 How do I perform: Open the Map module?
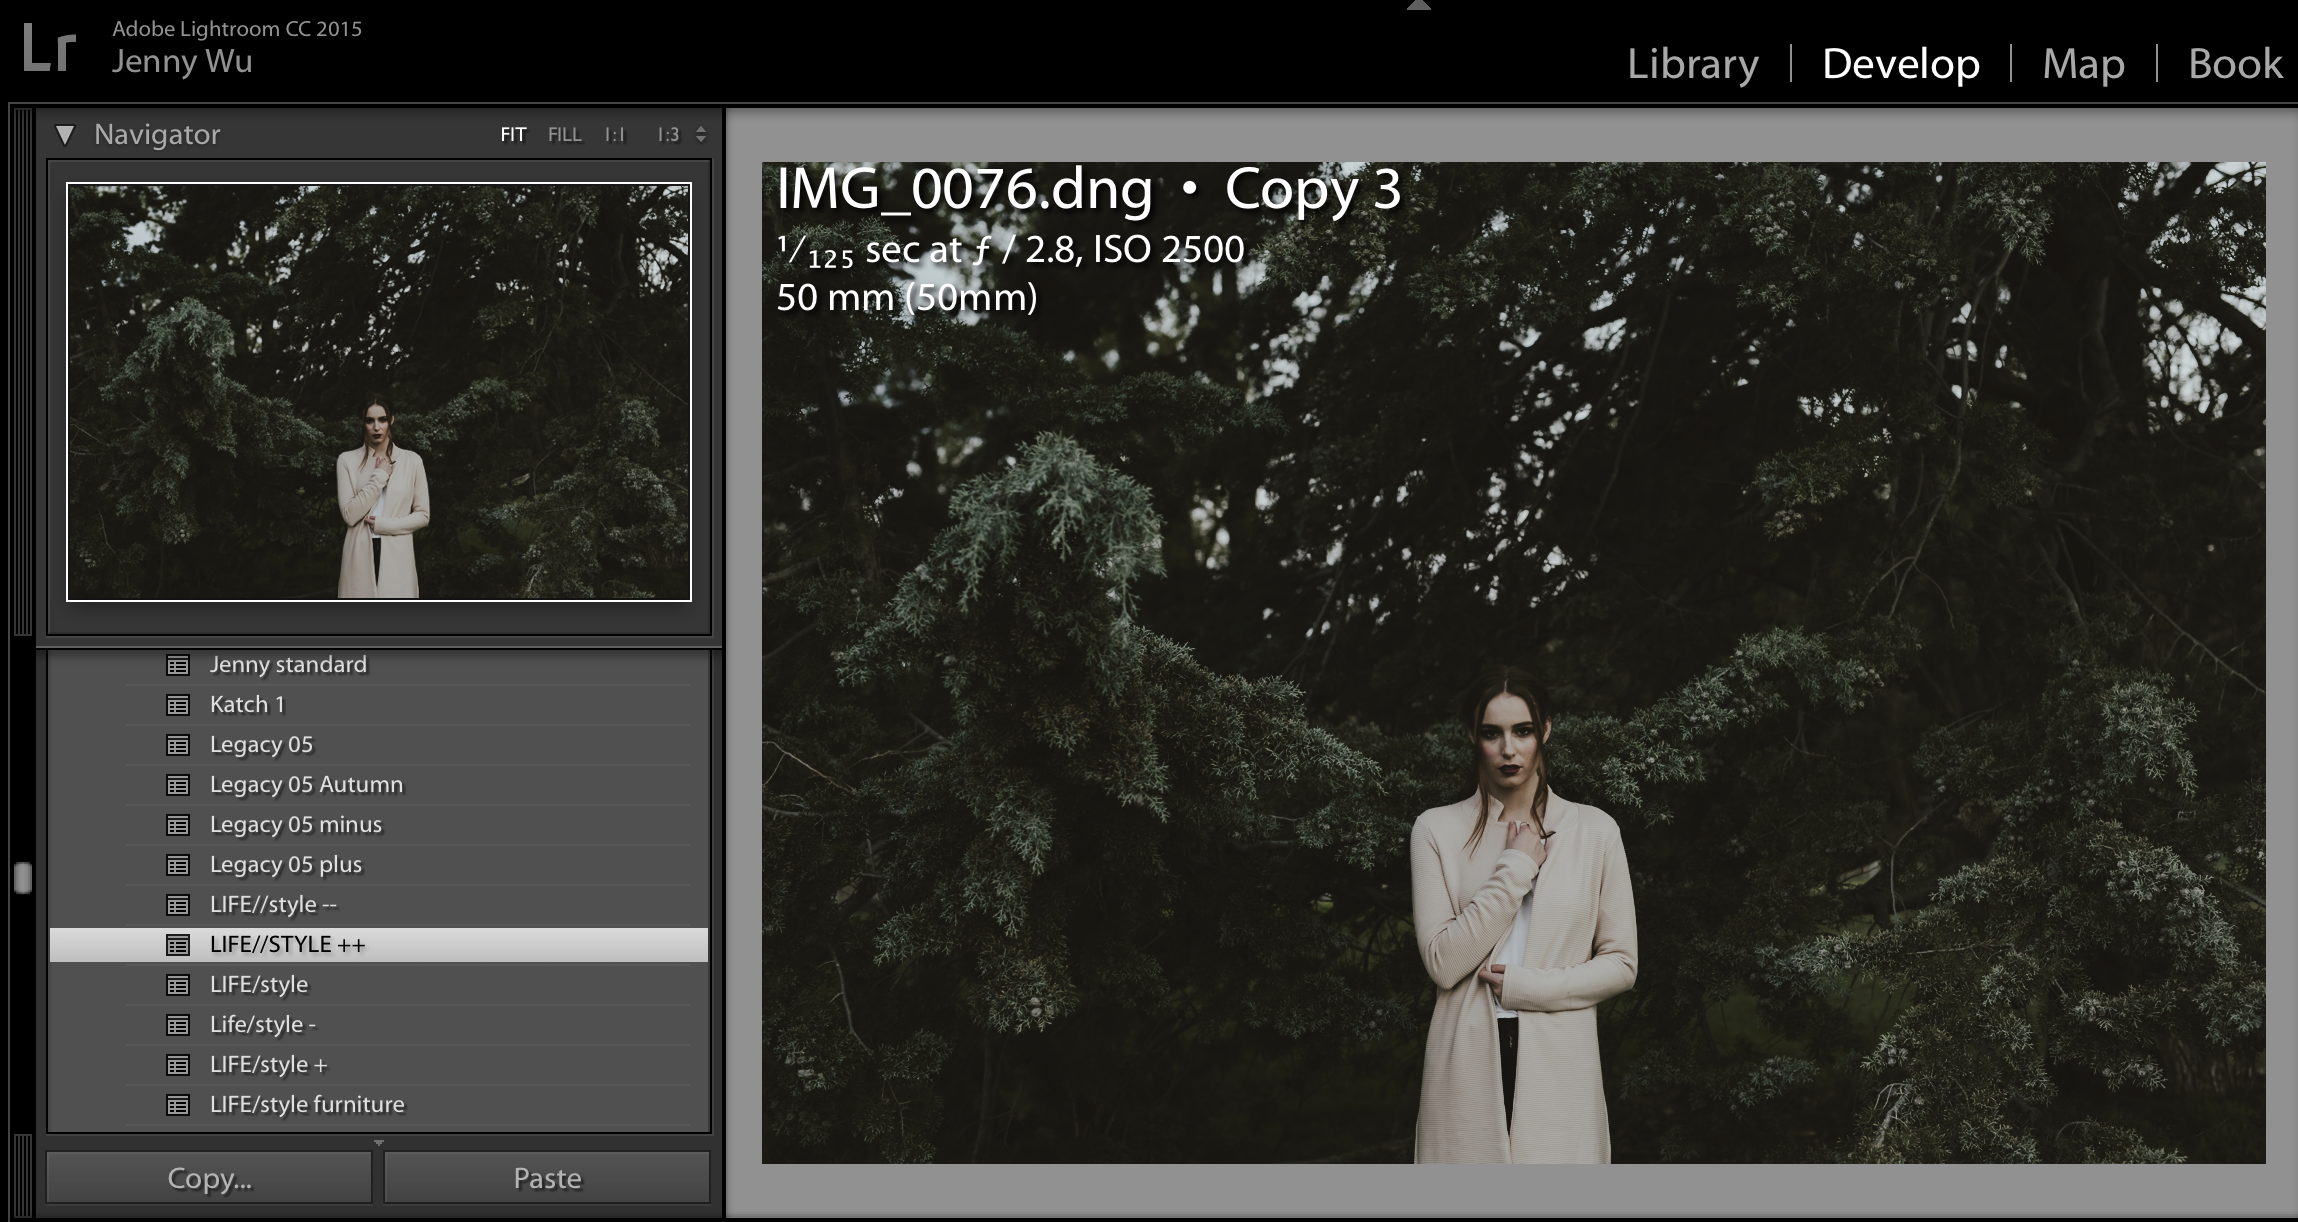coord(2083,64)
